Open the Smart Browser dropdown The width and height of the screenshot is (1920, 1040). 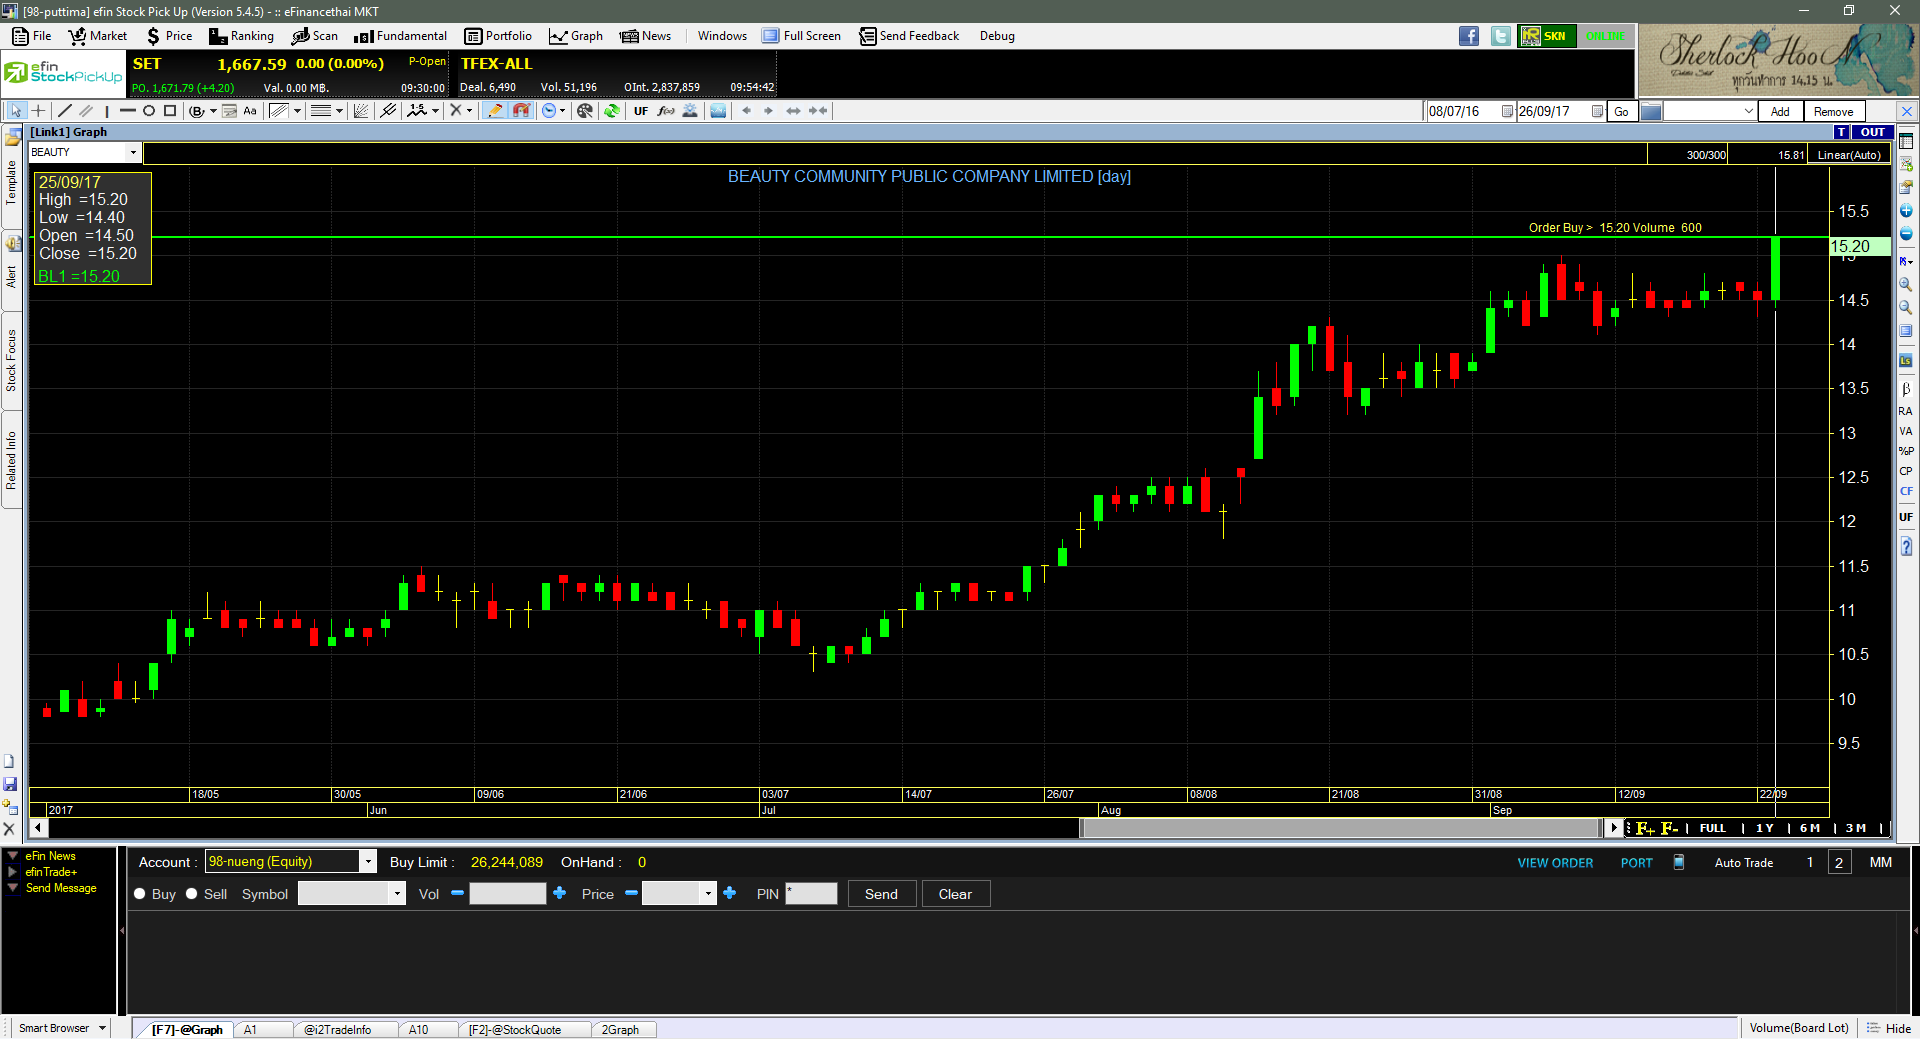[102, 1028]
